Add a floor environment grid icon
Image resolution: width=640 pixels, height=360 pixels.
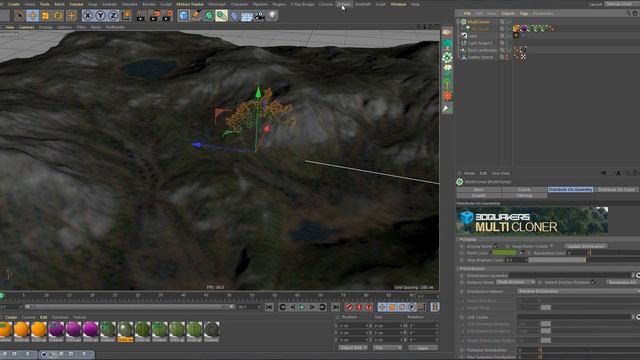247,16
